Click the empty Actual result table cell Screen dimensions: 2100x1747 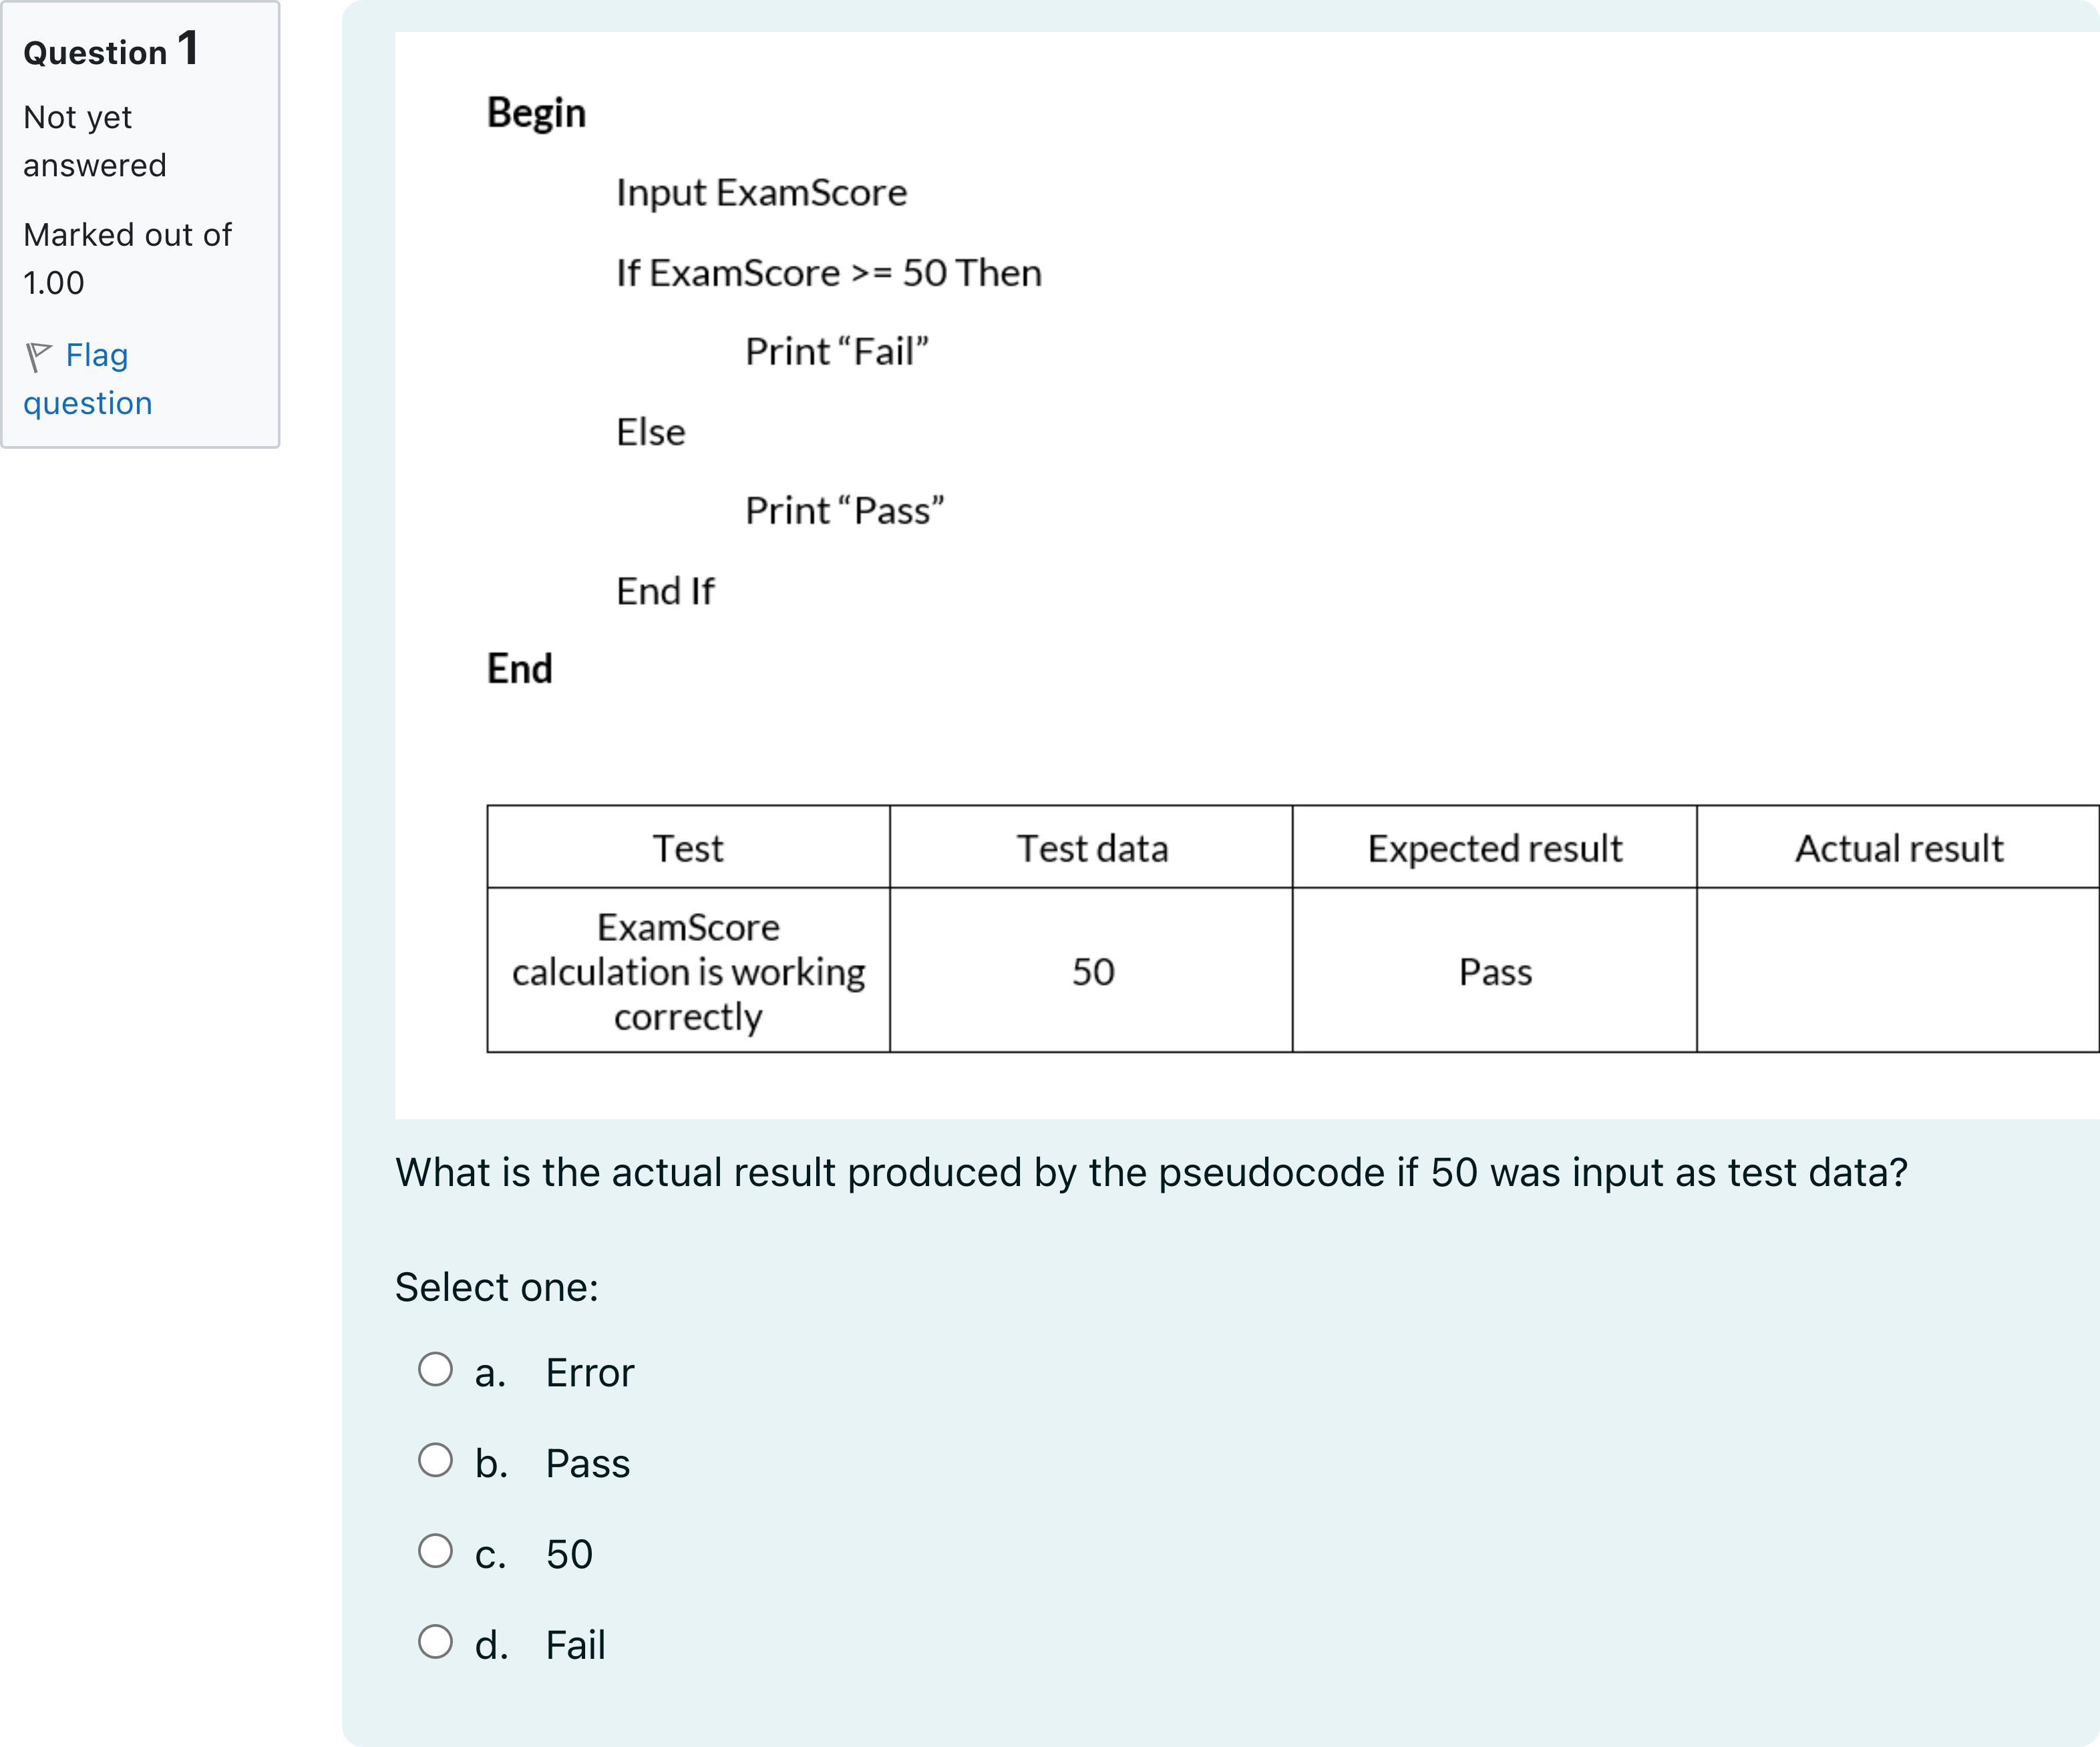[x=1898, y=970]
